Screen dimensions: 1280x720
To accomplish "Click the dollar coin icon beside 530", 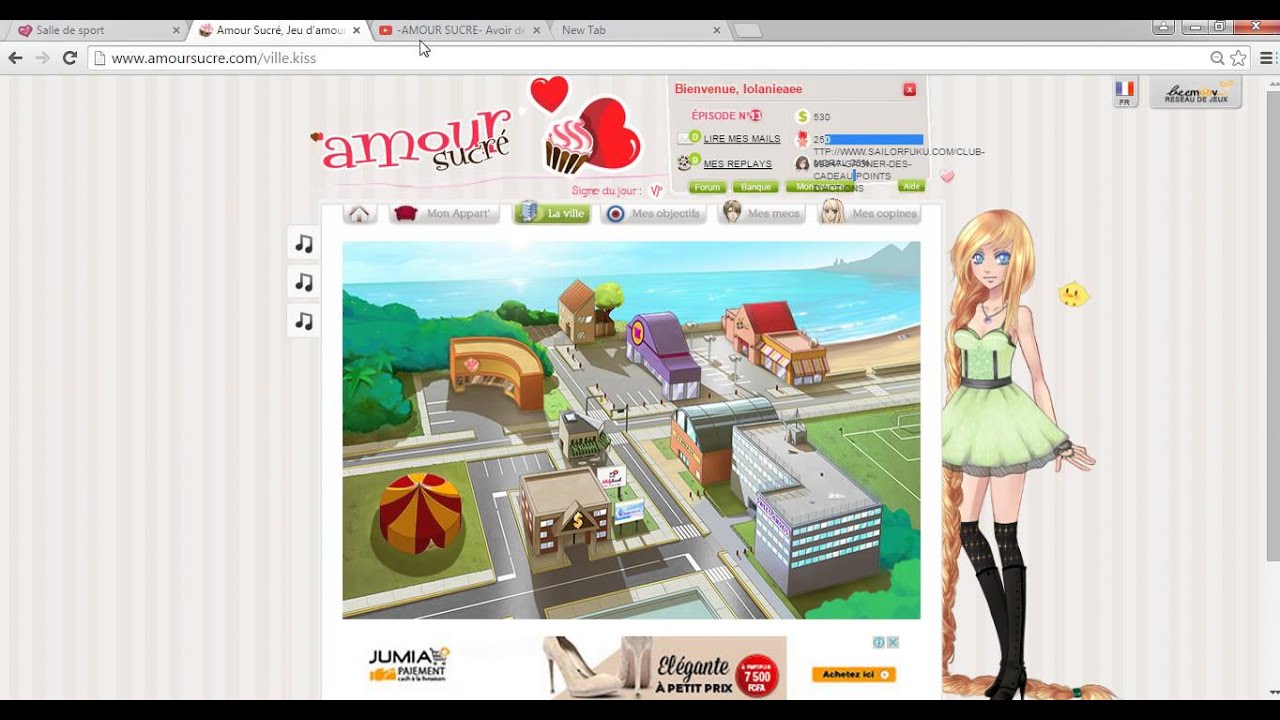I will [802, 117].
